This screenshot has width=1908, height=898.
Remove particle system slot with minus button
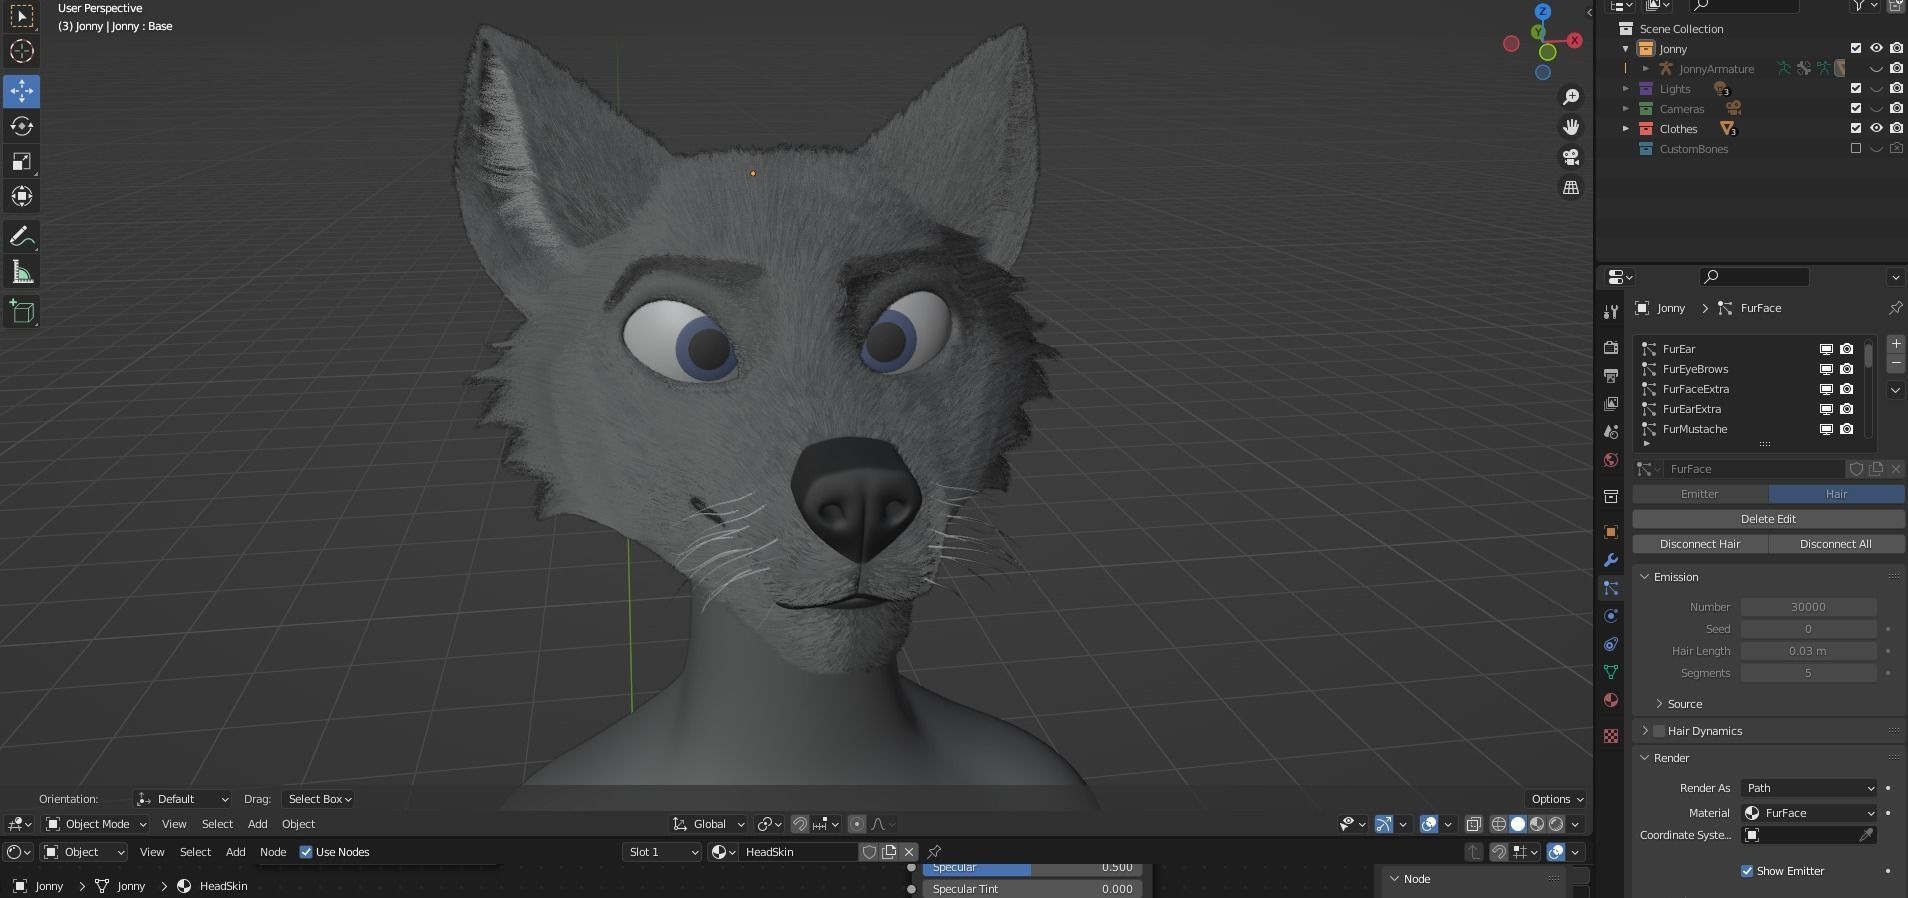1895,363
